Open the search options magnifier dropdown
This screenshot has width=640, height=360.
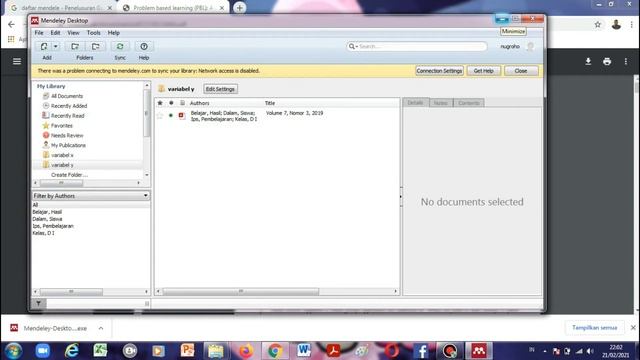[x=353, y=47]
